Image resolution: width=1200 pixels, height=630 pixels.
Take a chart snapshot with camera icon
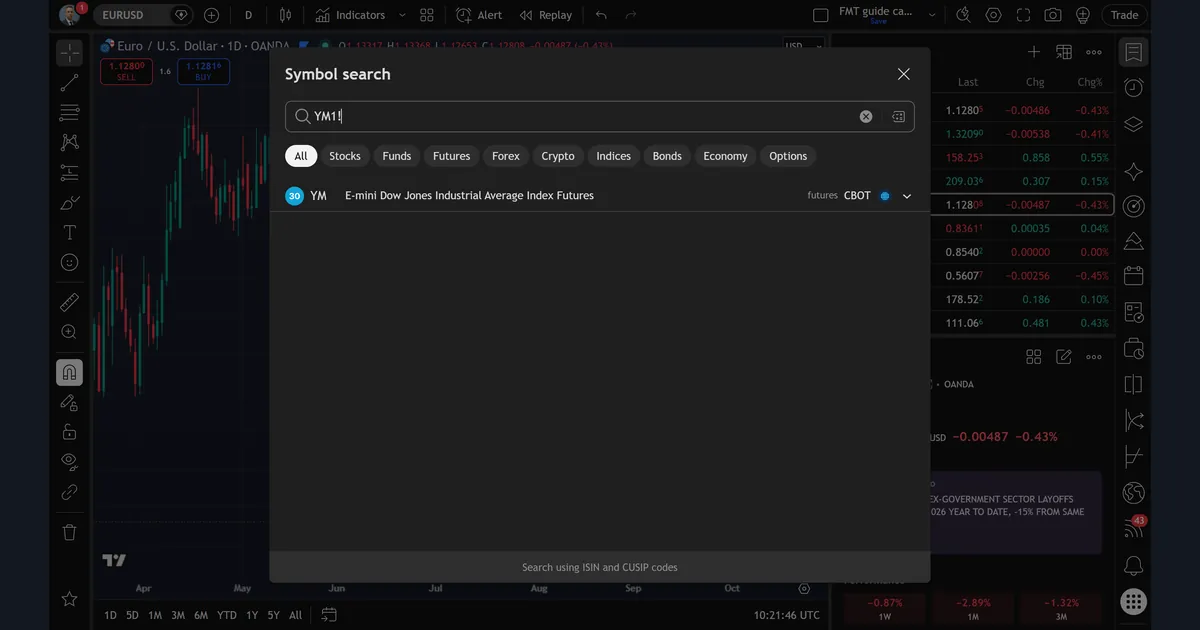coord(1053,15)
